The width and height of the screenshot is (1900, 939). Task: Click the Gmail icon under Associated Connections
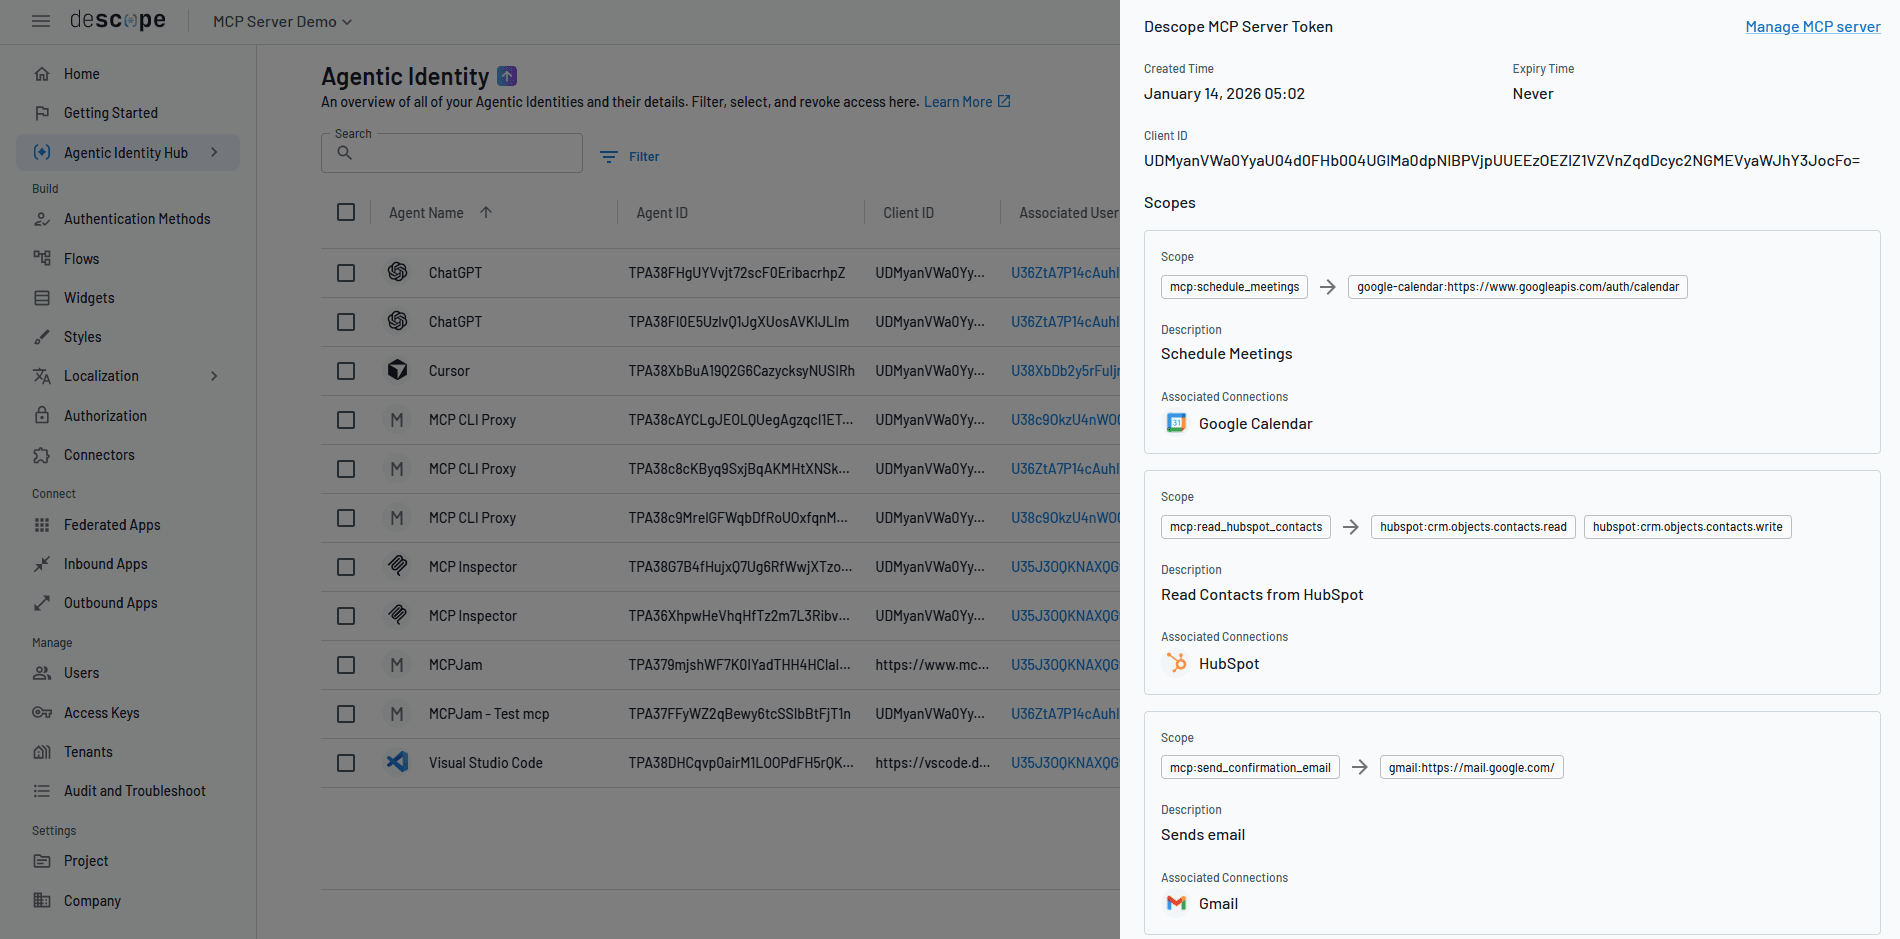click(x=1175, y=903)
